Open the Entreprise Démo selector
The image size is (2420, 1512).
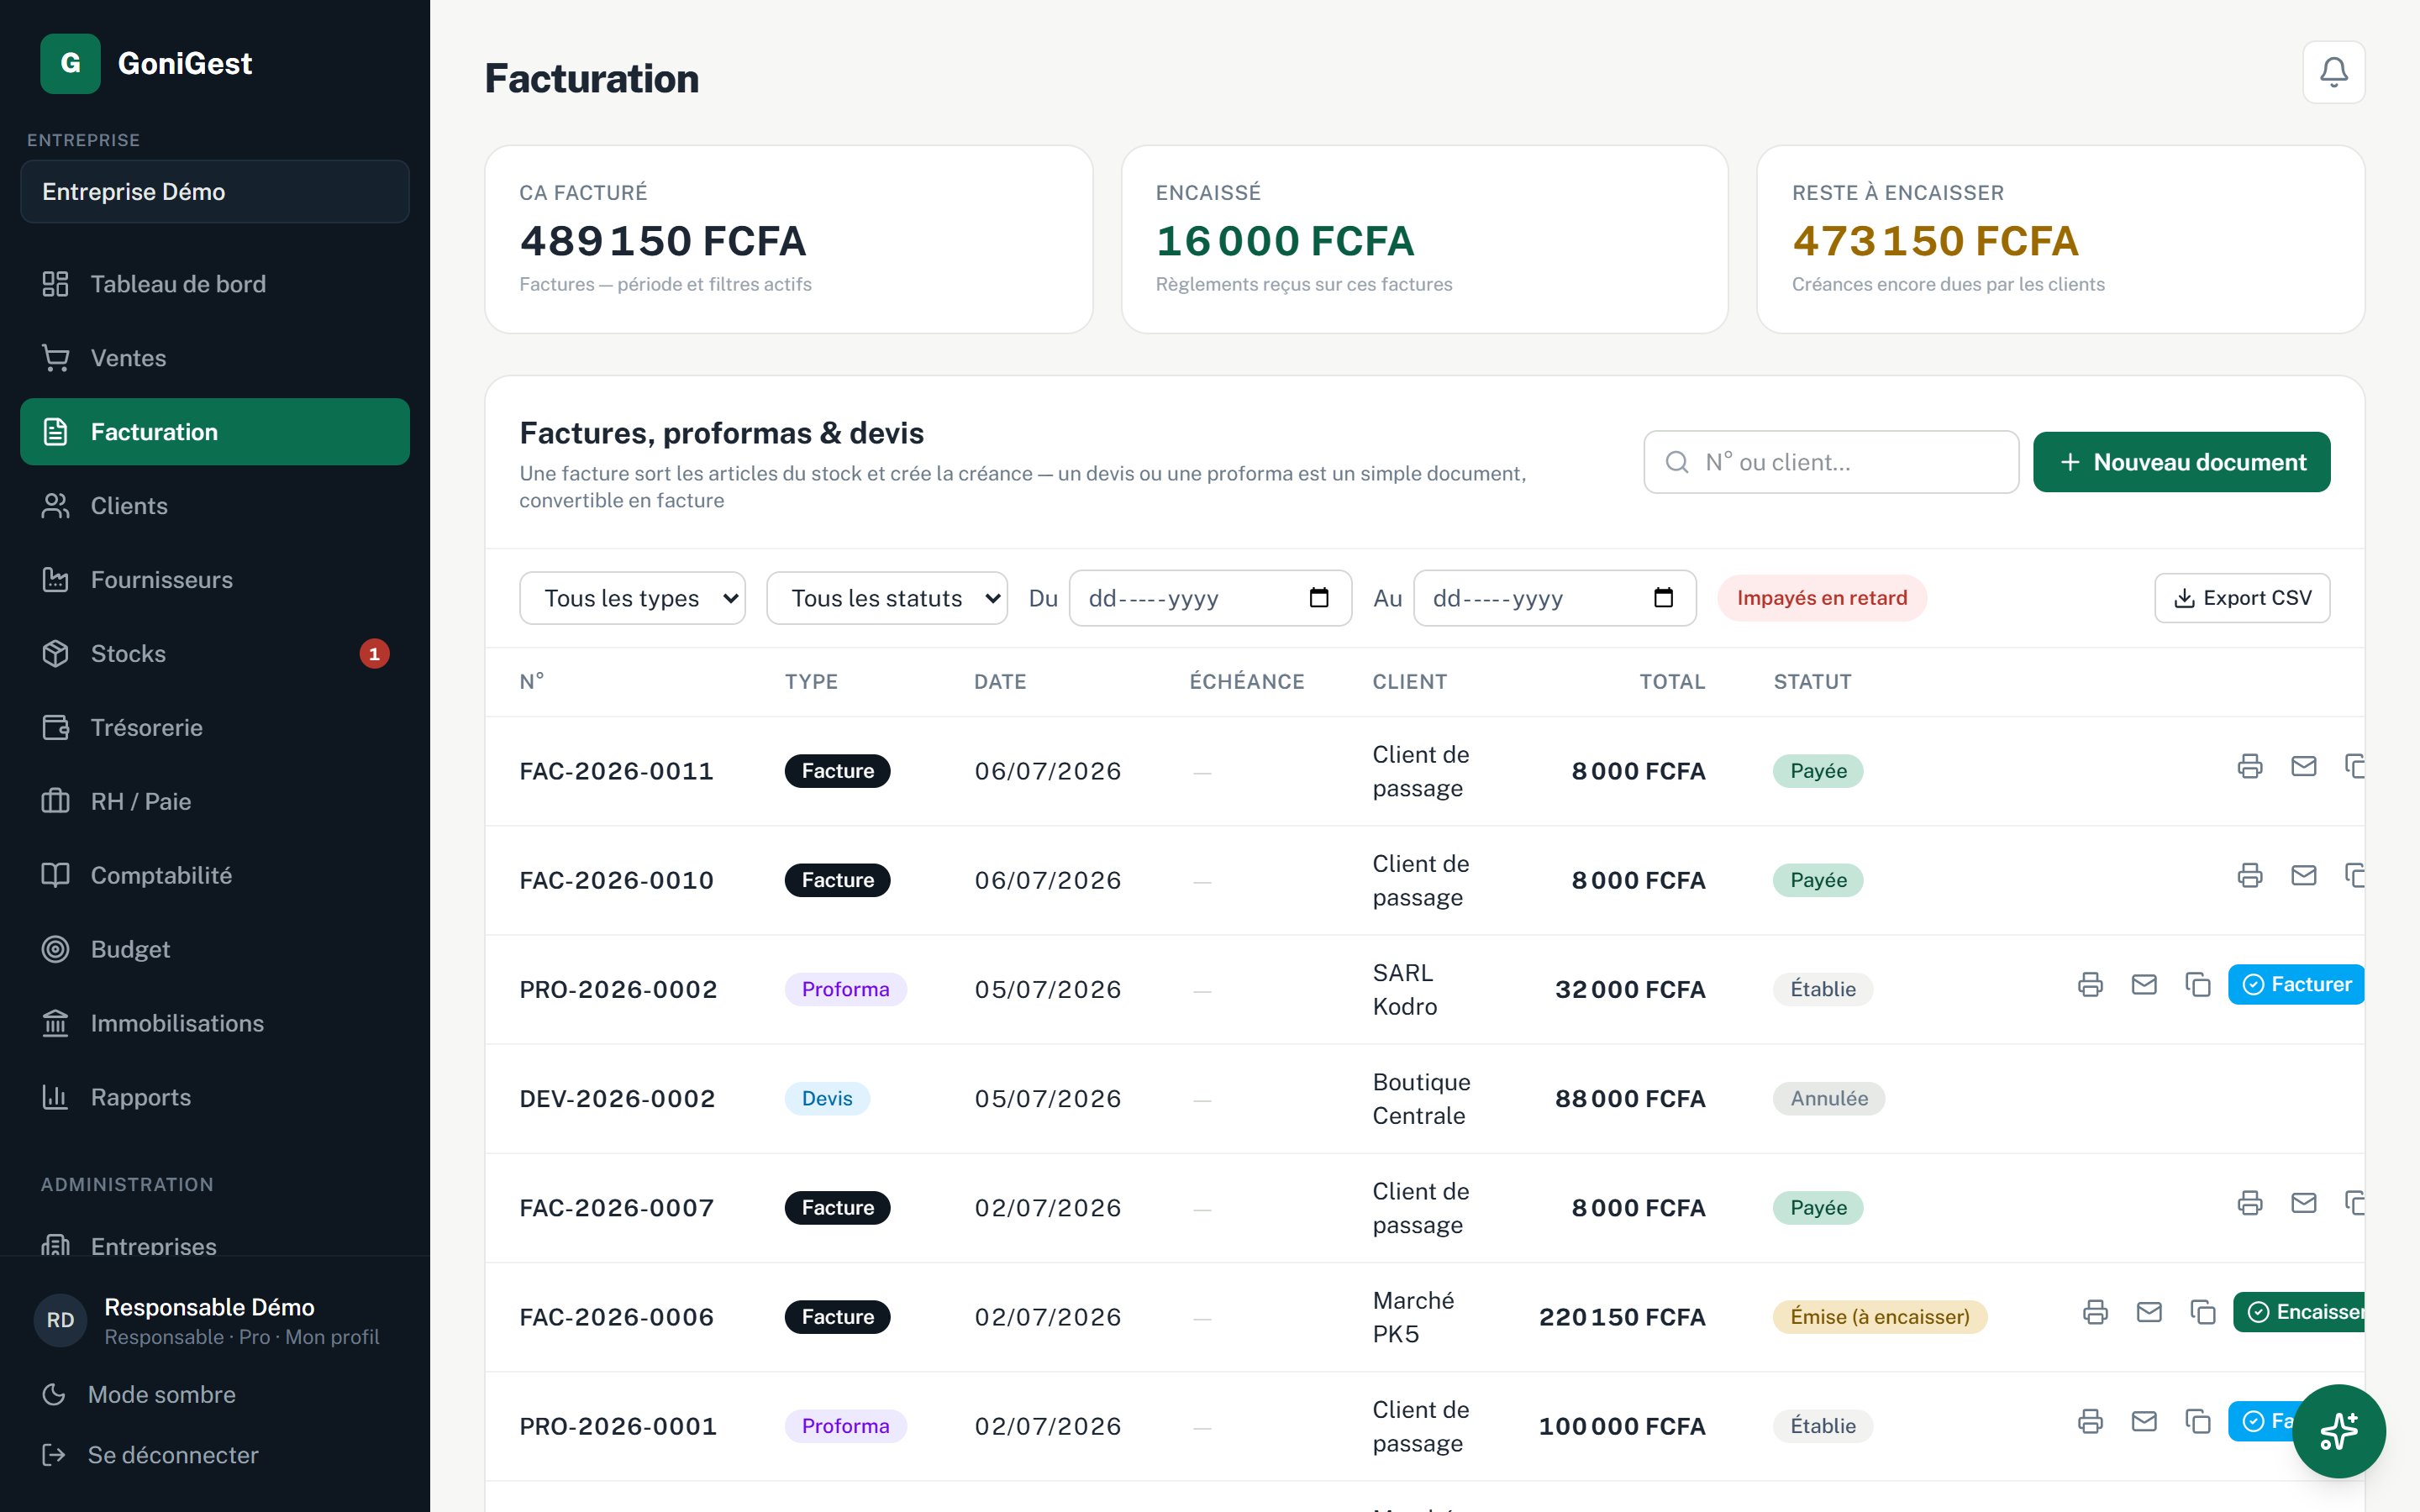[215, 192]
